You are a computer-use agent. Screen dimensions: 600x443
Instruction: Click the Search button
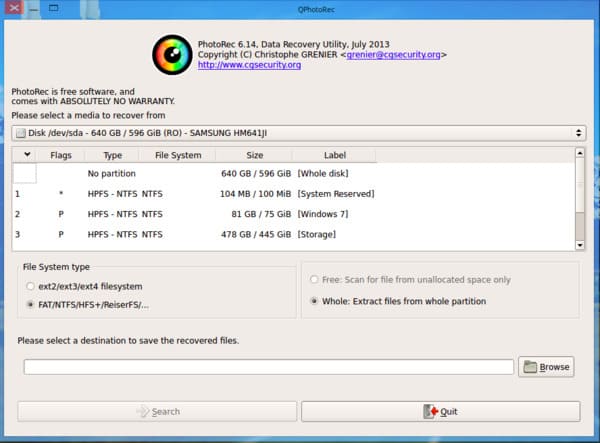point(157,412)
